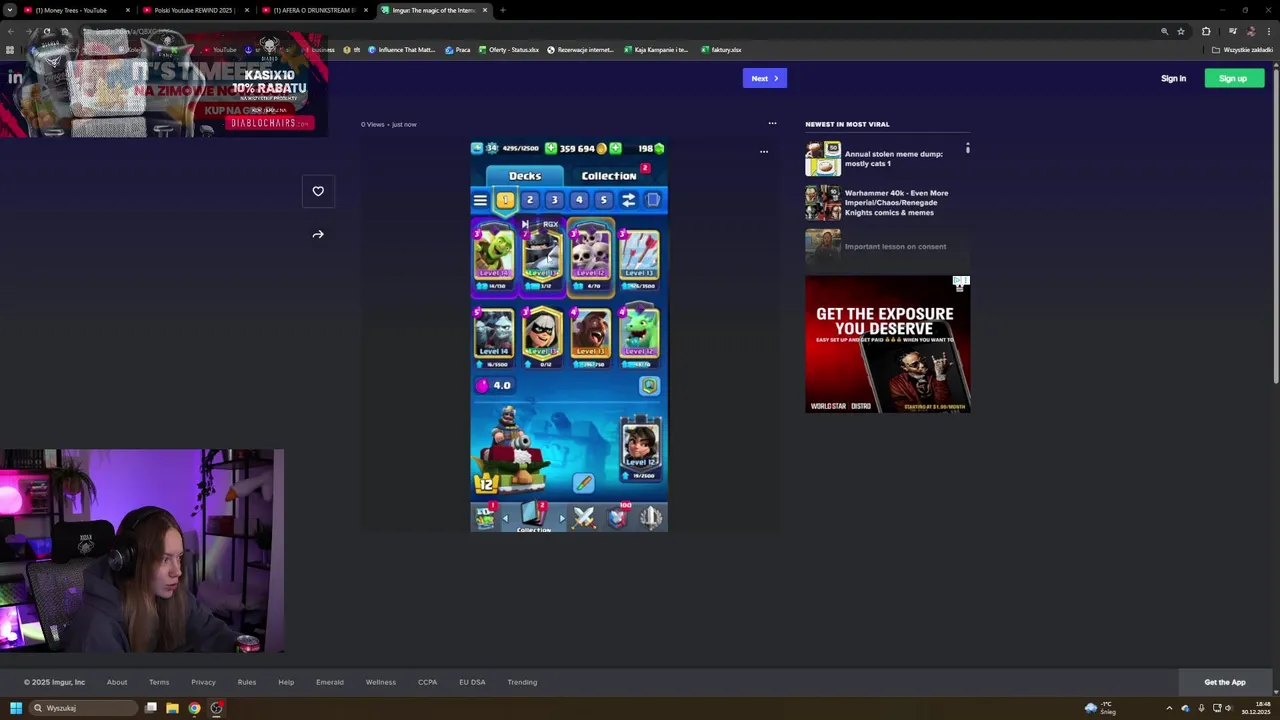Click the Privacy footer link
This screenshot has width=1280, height=720.
click(203, 682)
